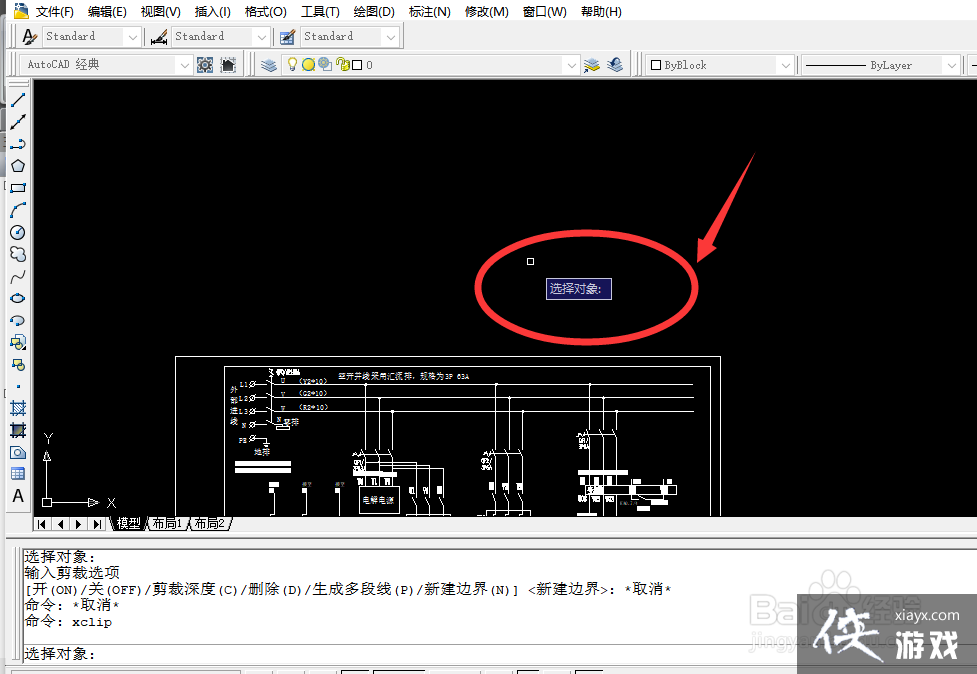Toggle freeze for layer 0
977x674 pixels.
(307, 63)
